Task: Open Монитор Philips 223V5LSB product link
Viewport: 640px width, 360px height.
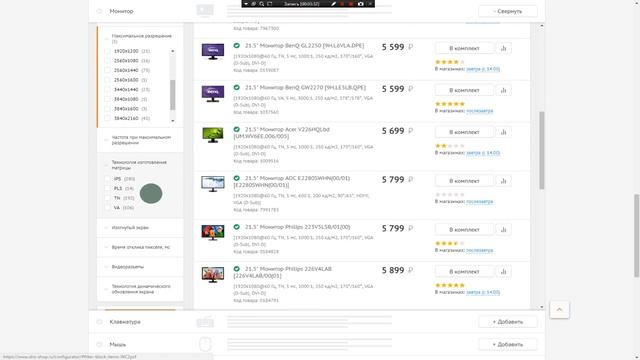Action: (297, 227)
